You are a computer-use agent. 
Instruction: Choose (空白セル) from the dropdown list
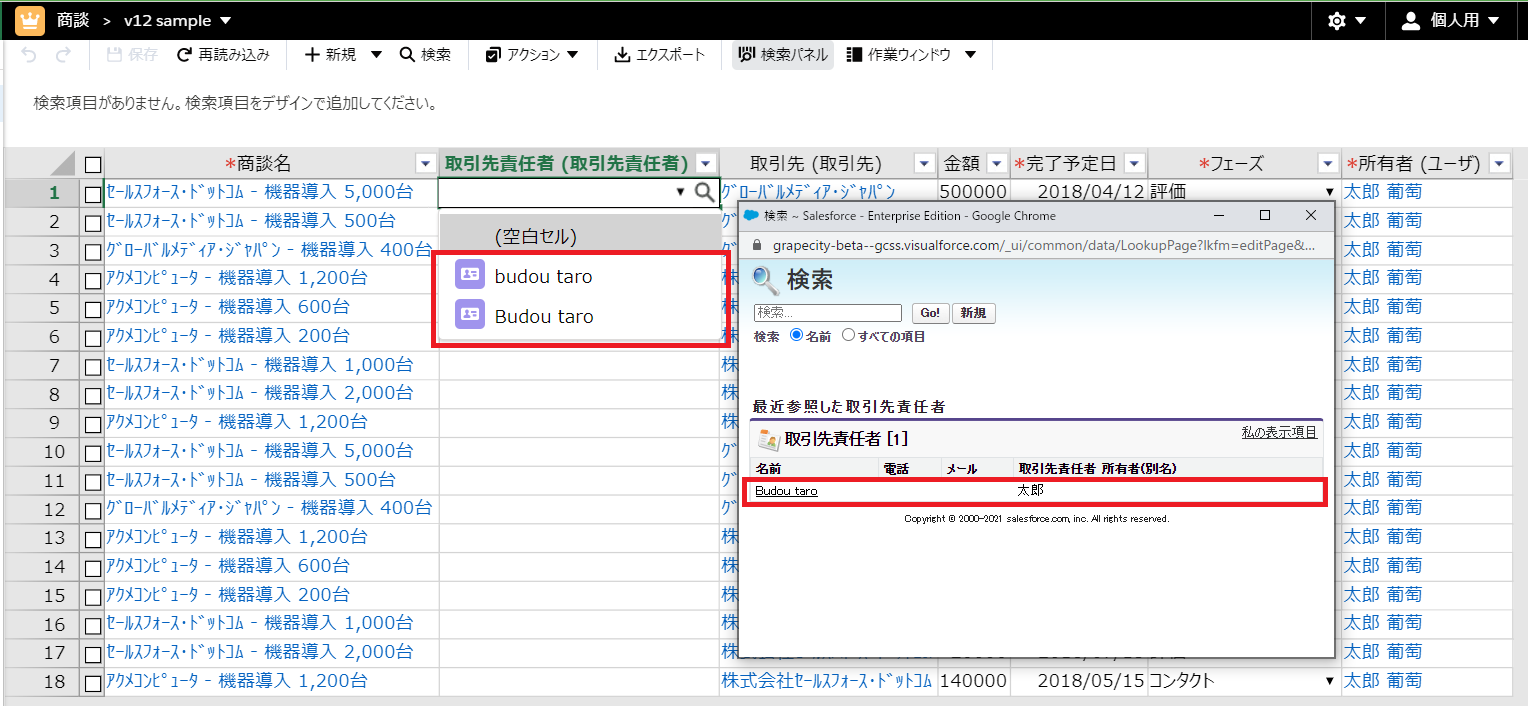point(580,236)
